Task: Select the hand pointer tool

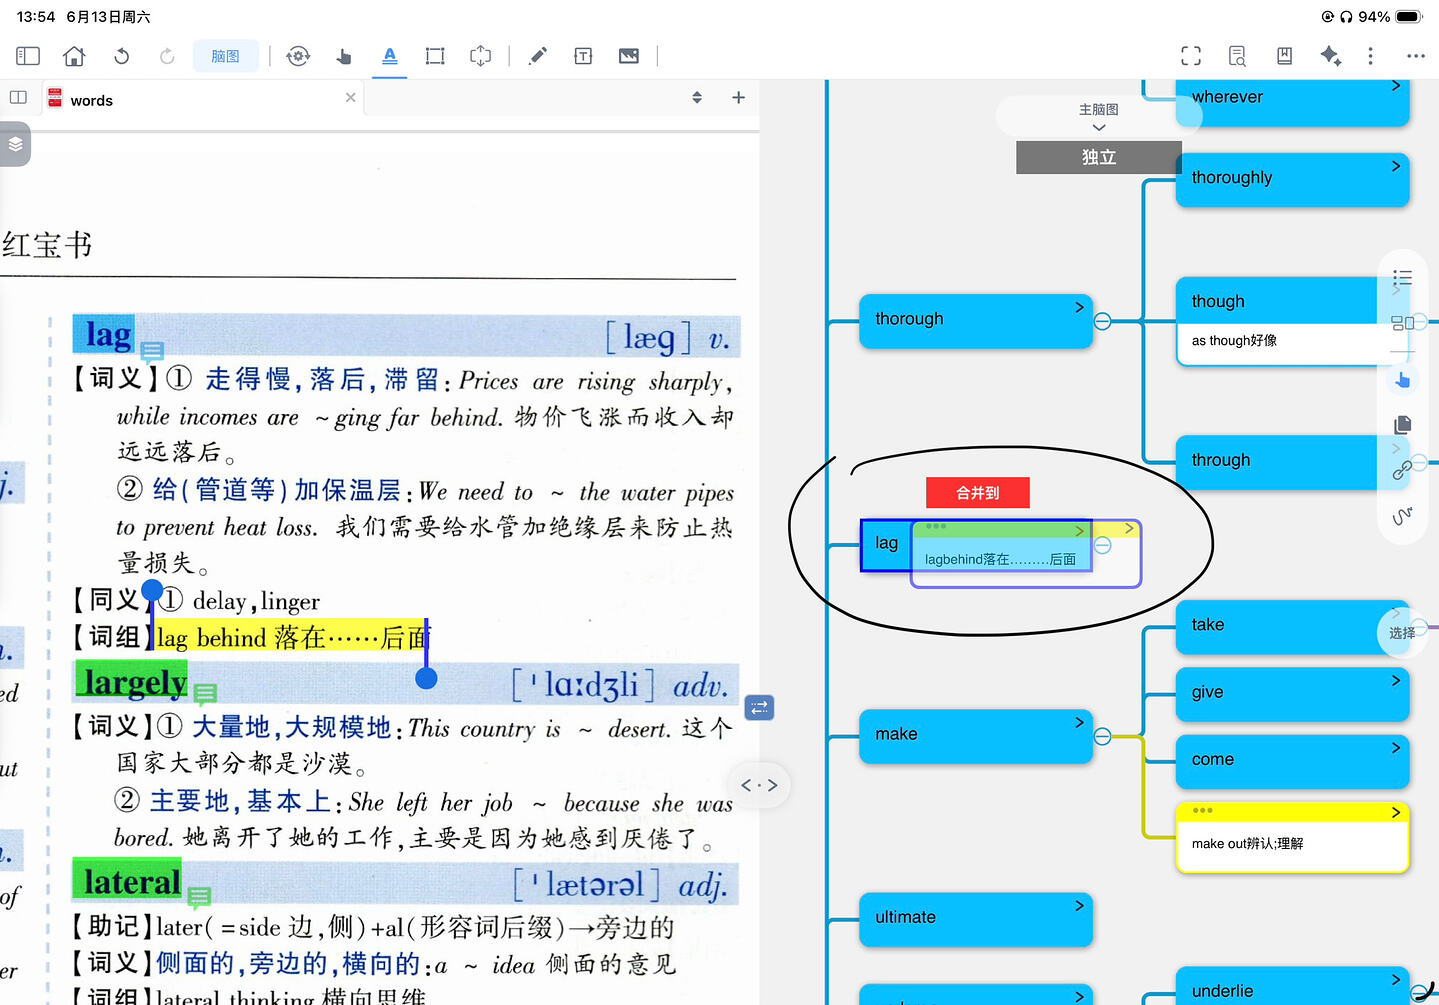Action: pos(343,56)
